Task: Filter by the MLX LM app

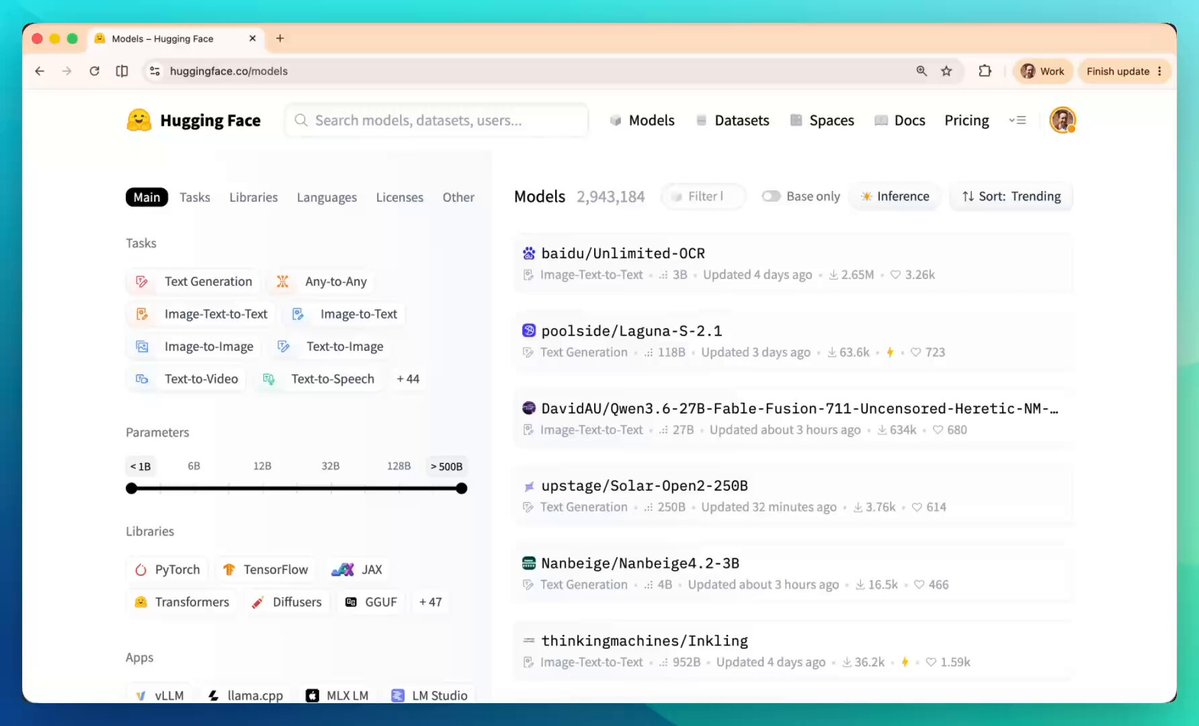Action: coord(336,695)
